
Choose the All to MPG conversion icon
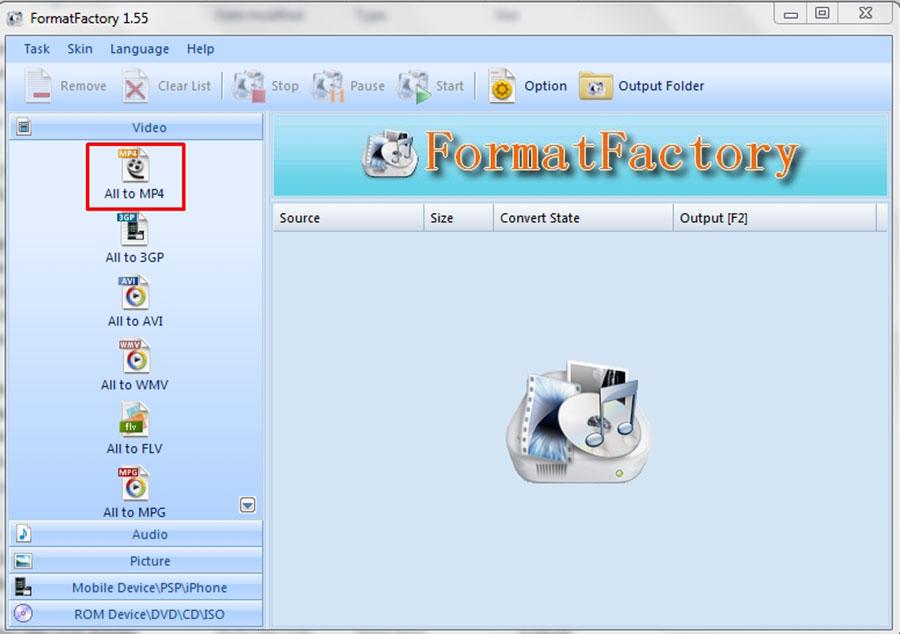tap(134, 484)
